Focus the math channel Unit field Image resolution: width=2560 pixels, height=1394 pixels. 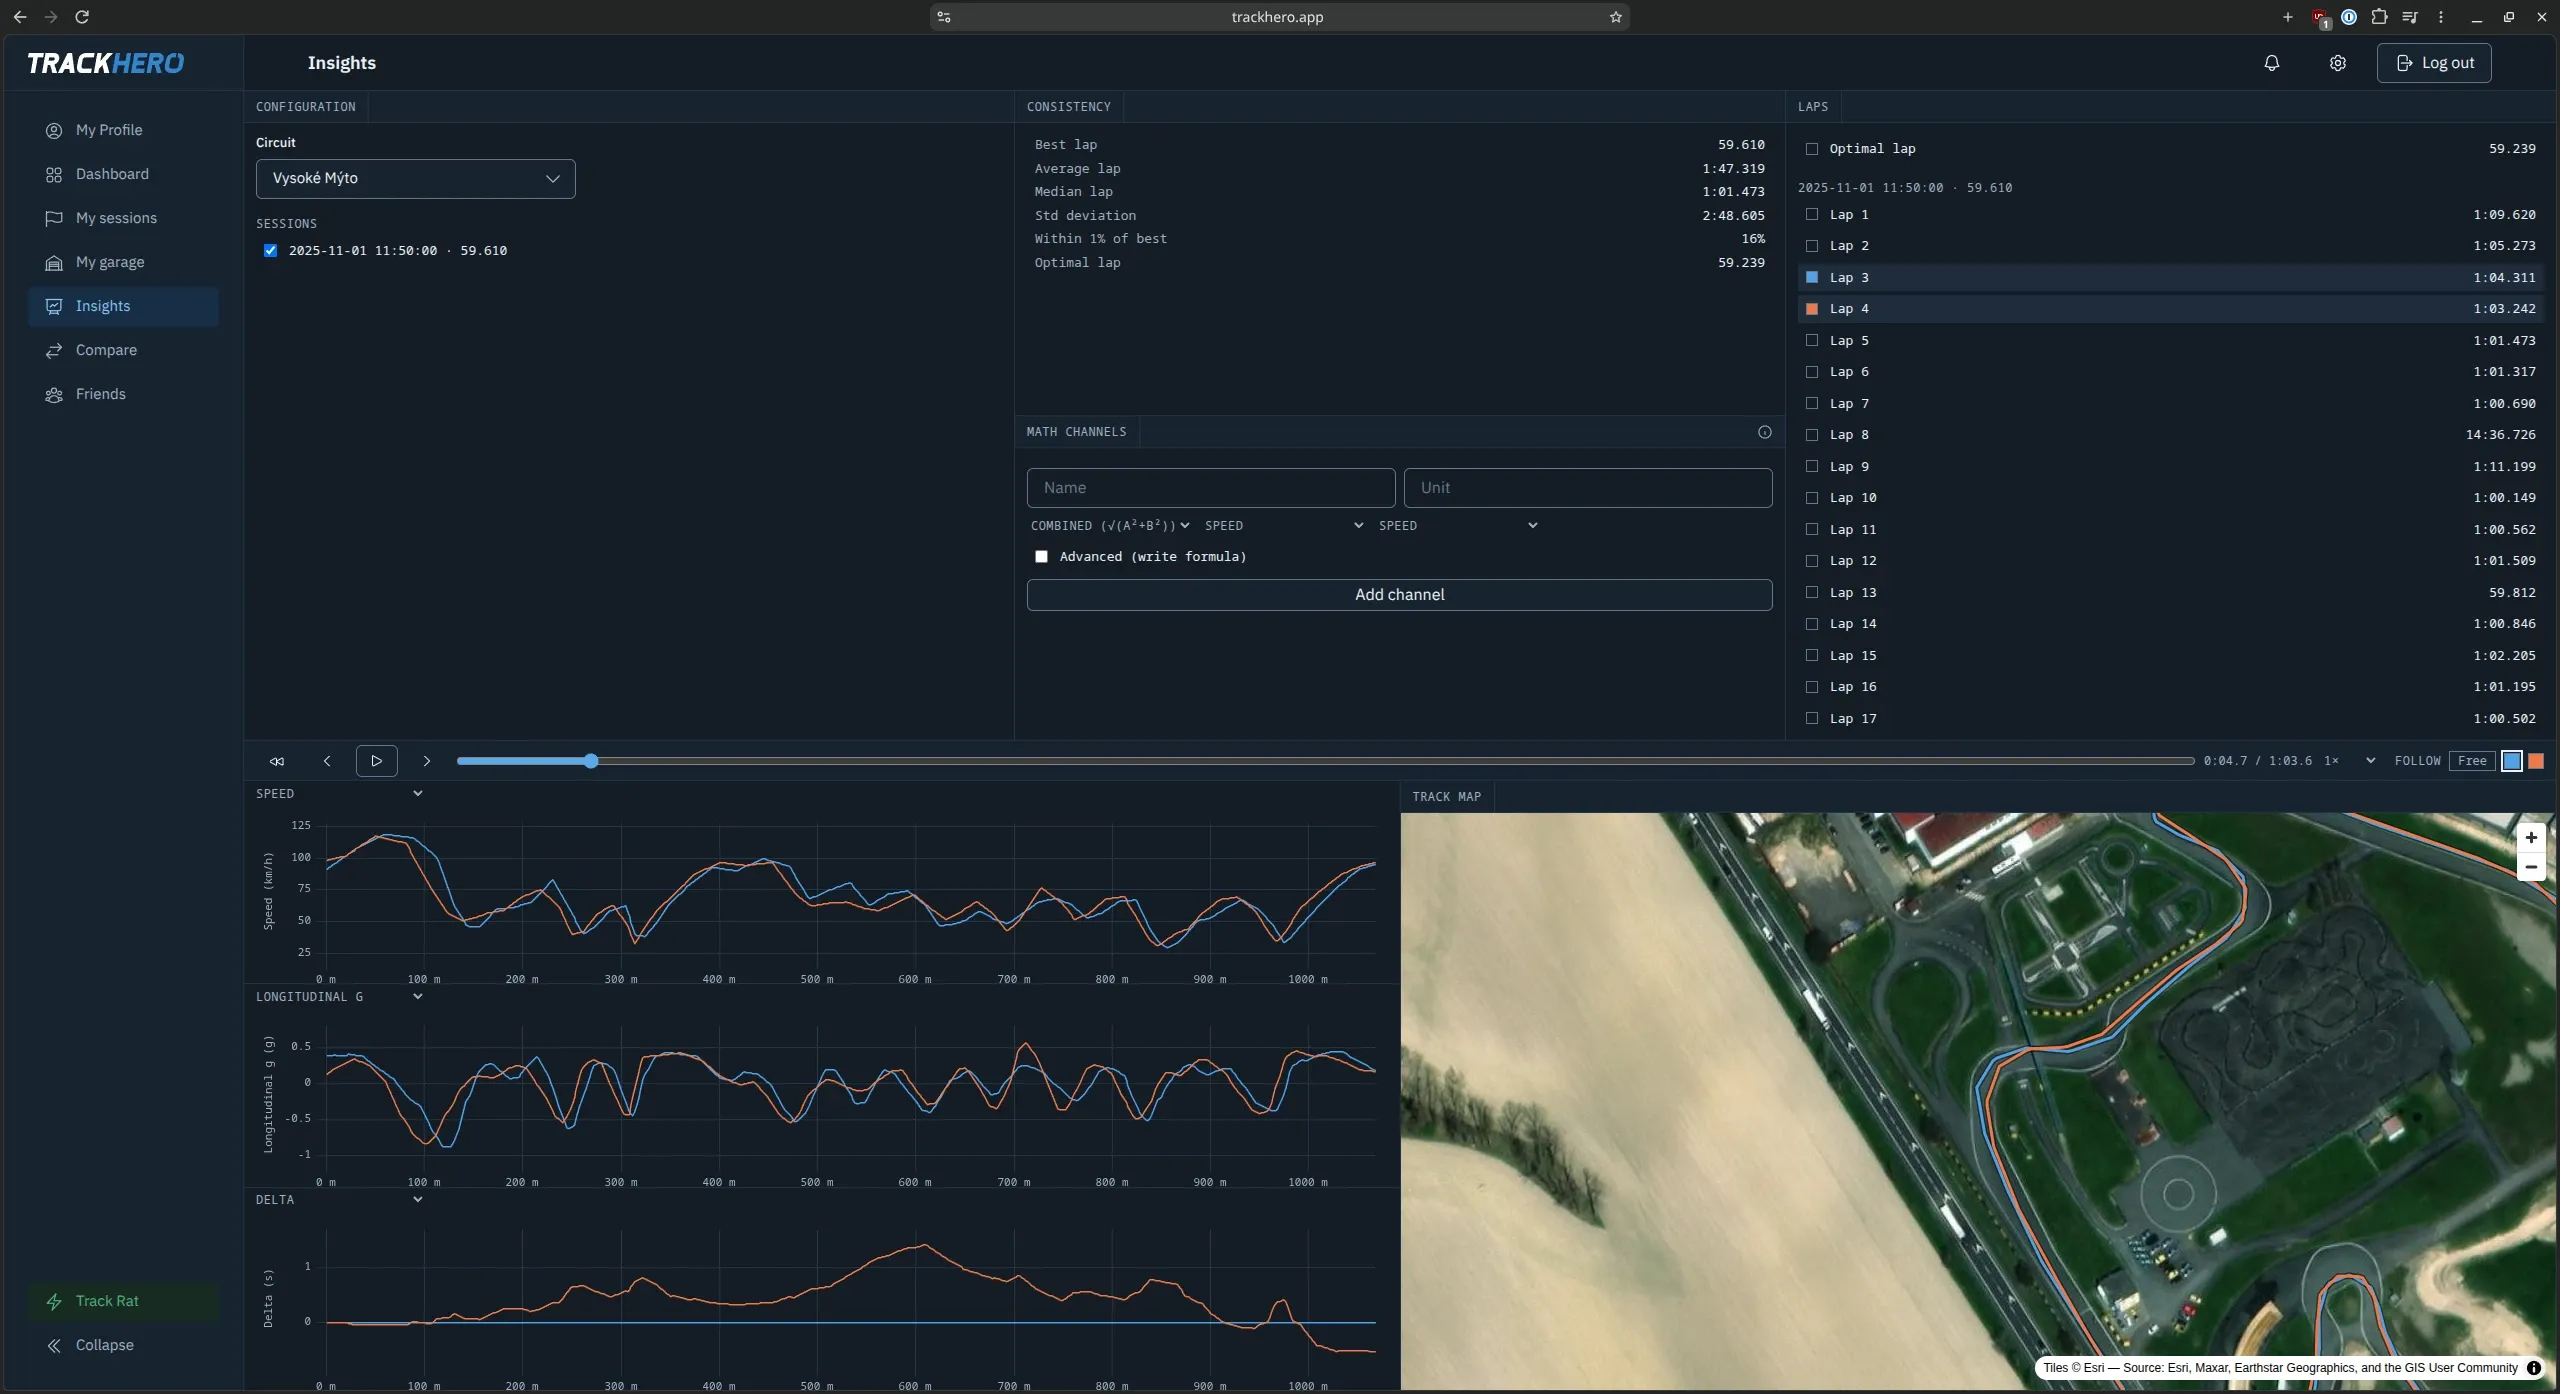click(x=1587, y=488)
